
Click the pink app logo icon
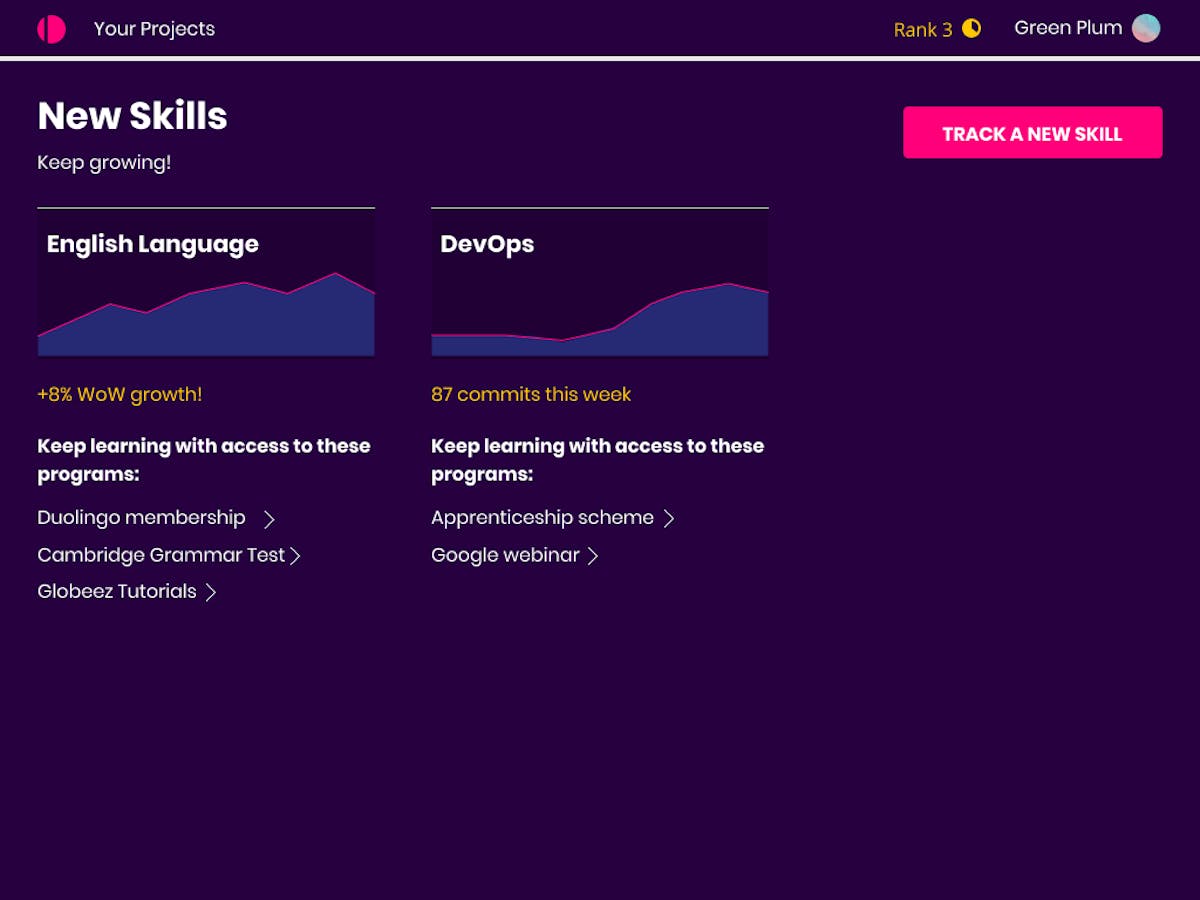(51, 29)
